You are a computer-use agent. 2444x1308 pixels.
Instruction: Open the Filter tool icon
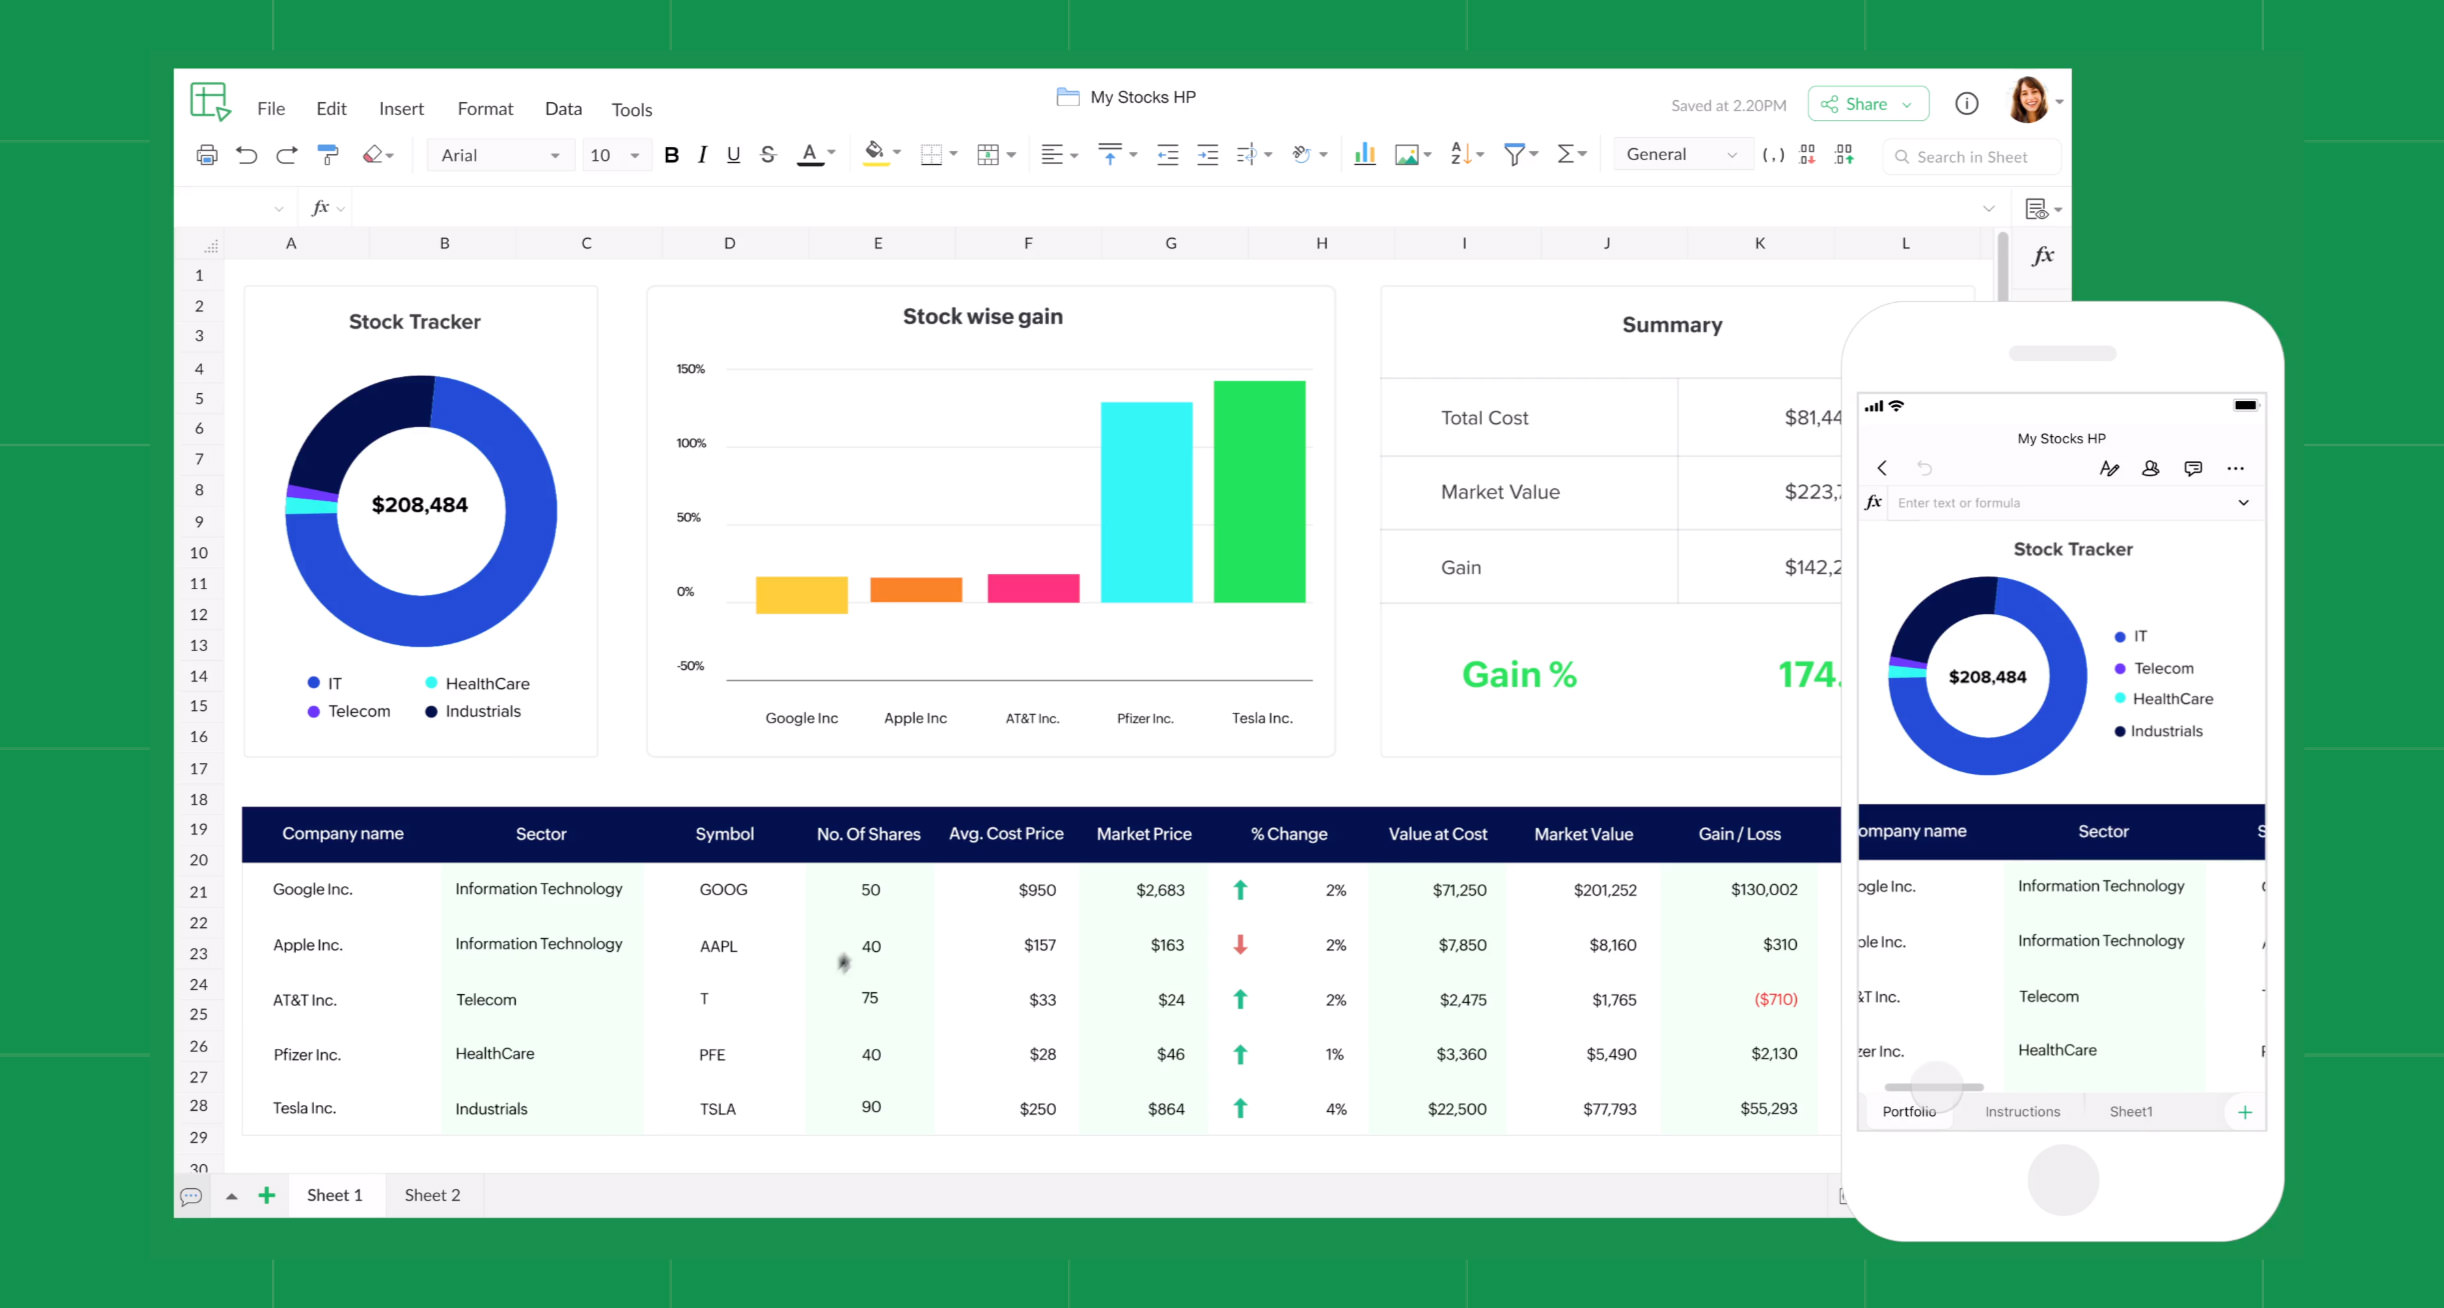tap(1516, 154)
